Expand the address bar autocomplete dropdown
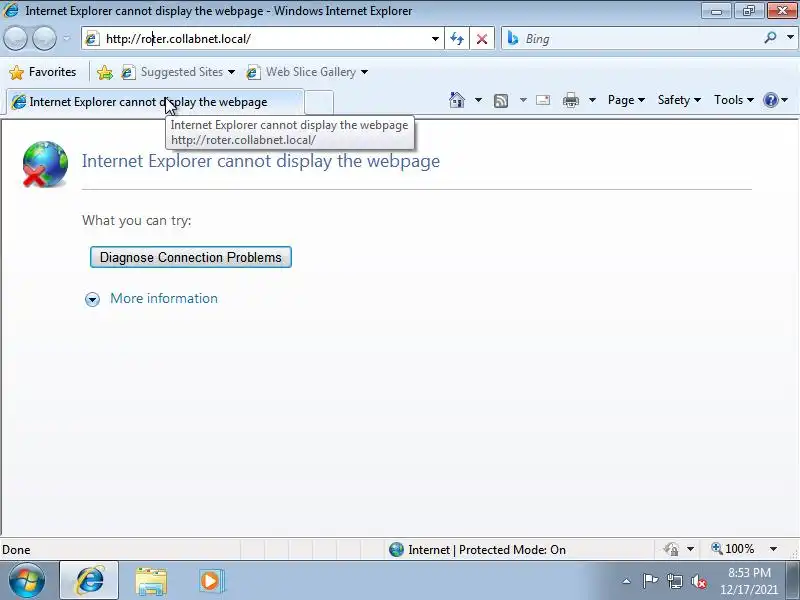Viewport: 800px width, 600px height. [435, 39]
